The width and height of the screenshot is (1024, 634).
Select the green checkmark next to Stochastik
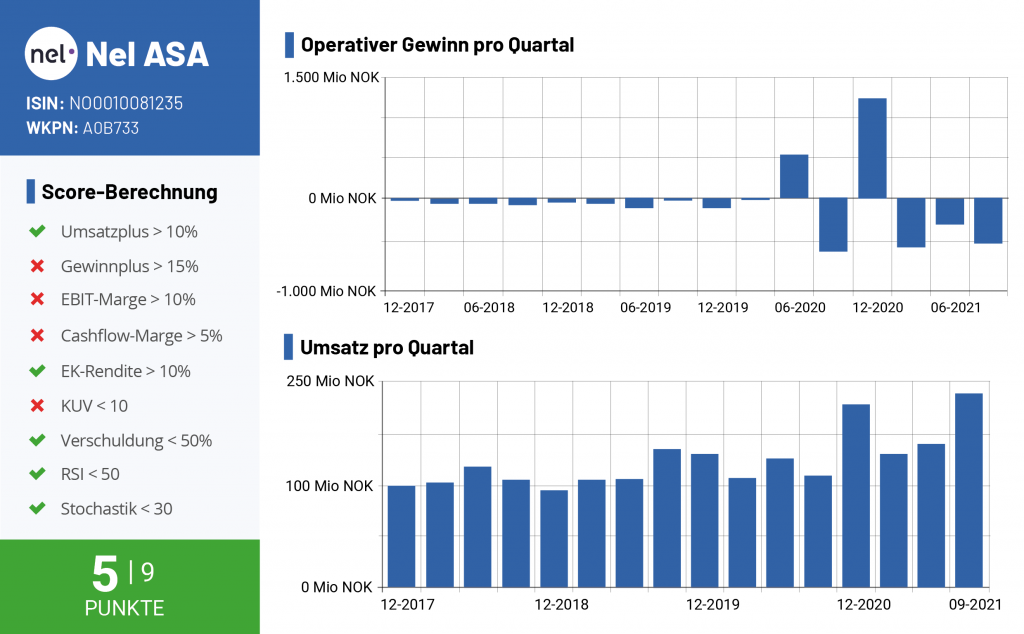click(x=37, y=508)
